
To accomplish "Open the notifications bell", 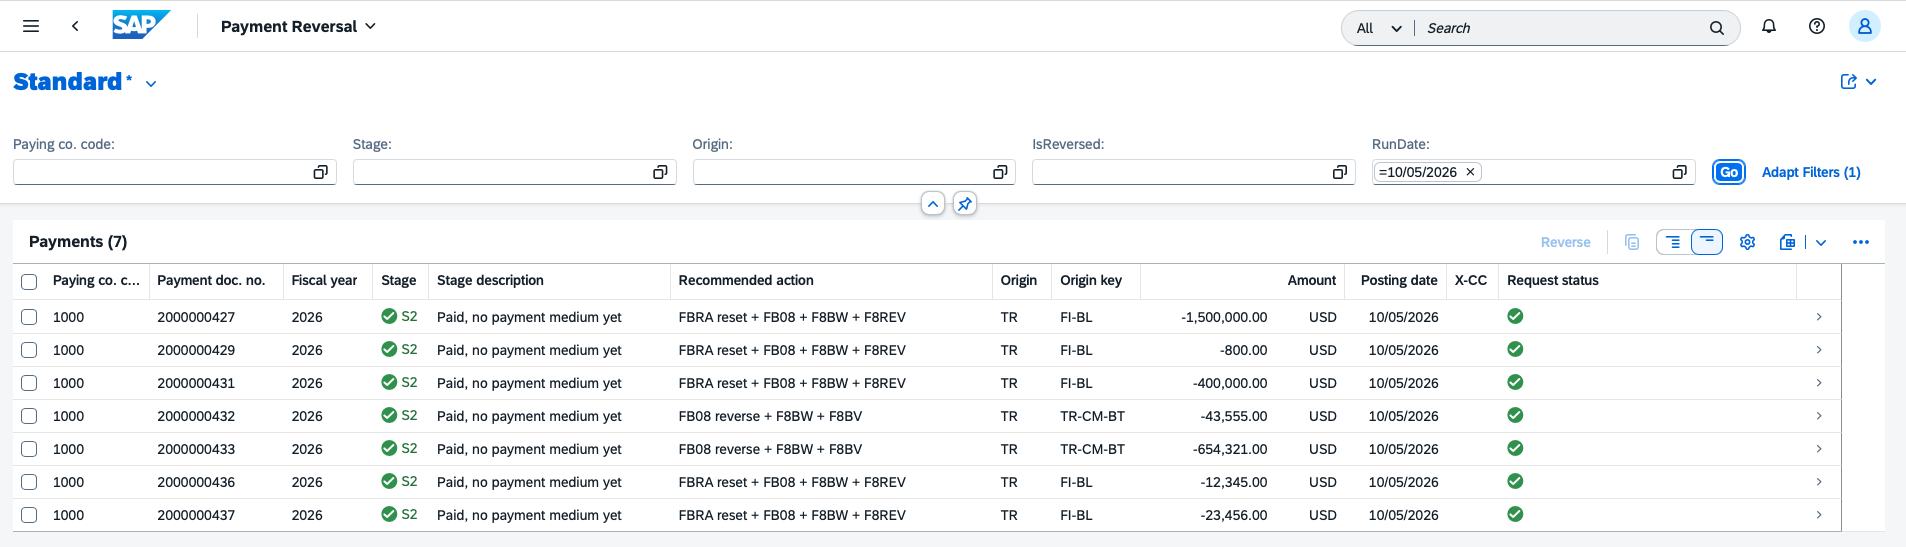I will tap(1769, 26).
